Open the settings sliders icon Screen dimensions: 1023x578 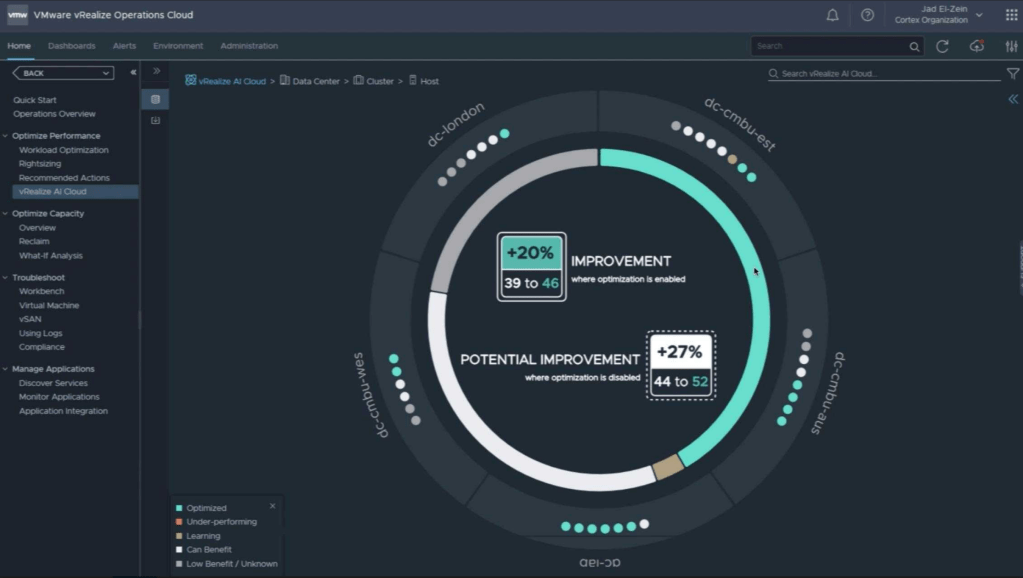[1011, 46]
